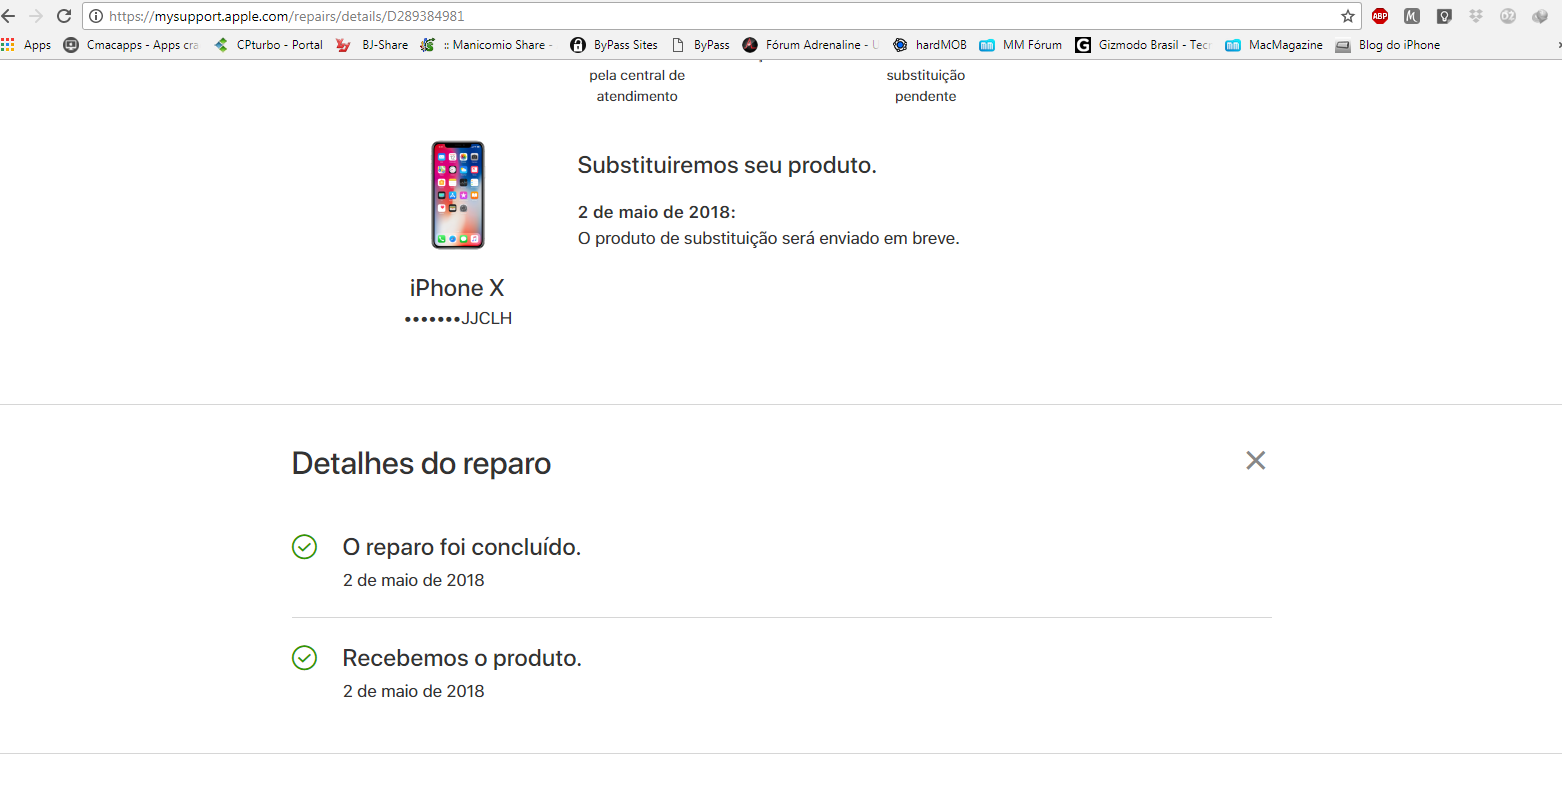This screenshot has width=1562, height=786.
Task: Select the masked serial ending JJCLH
Action: pos(458,319)
